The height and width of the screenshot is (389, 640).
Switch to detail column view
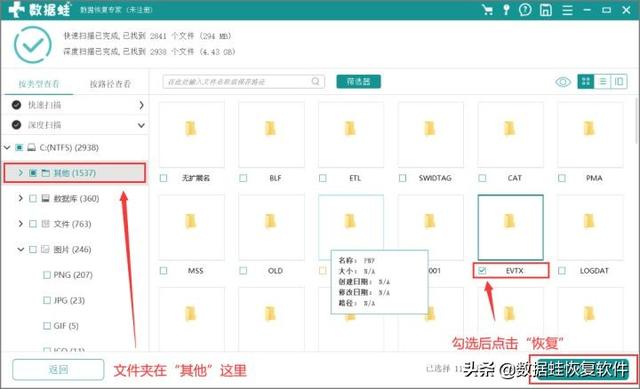point(619,82)
